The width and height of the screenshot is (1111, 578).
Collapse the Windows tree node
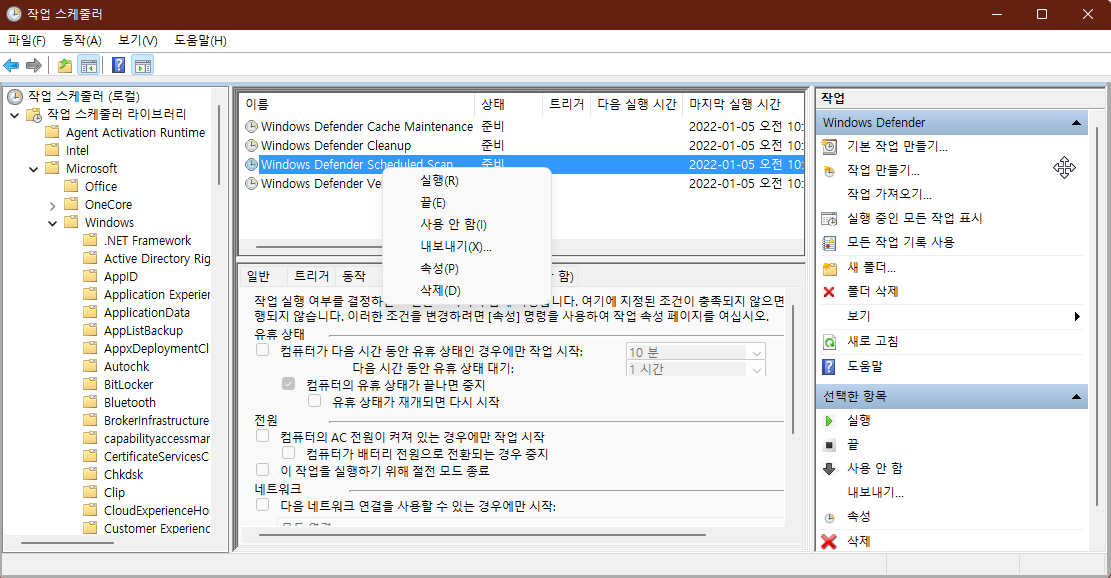click(x=53, y=222)
